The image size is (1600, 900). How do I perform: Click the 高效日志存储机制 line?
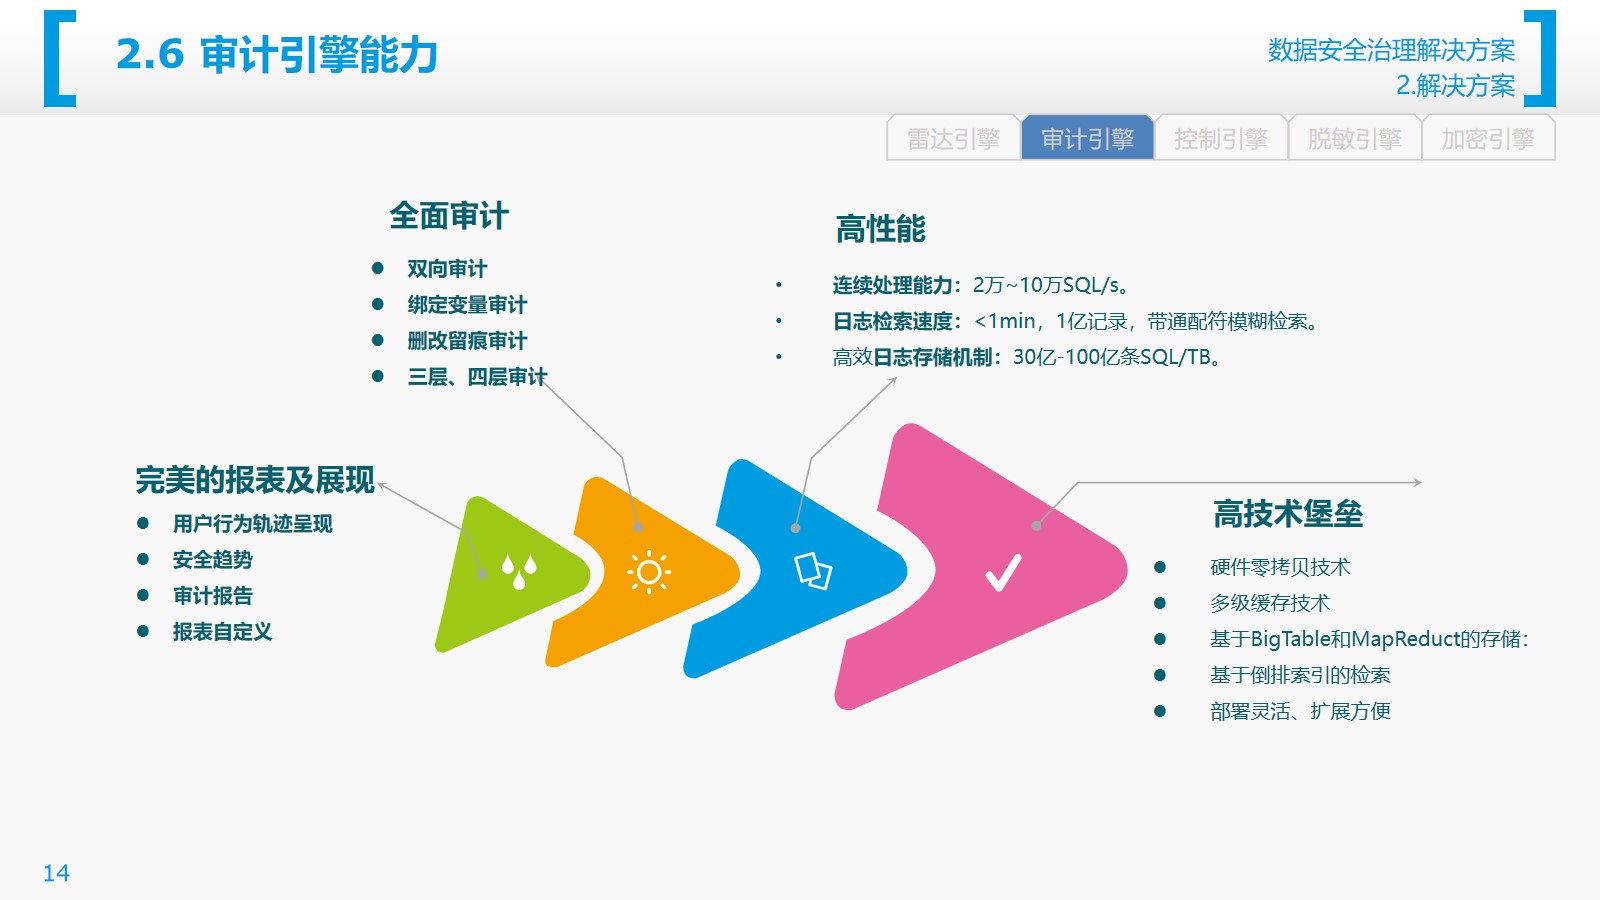1029,357
